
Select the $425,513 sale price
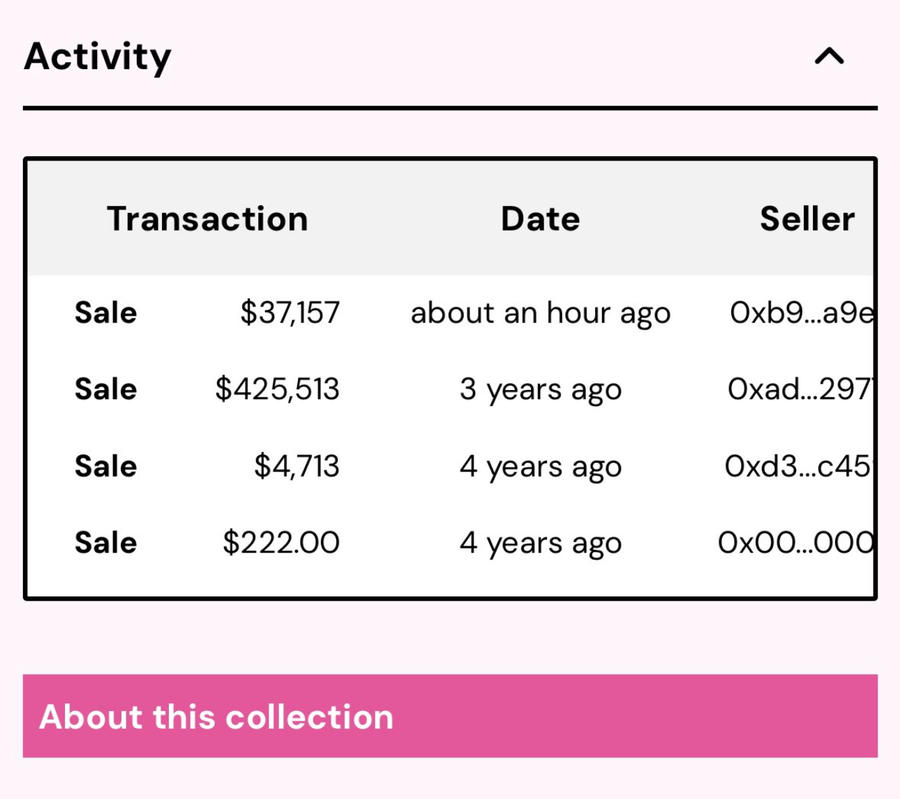[x=277, y=389]
